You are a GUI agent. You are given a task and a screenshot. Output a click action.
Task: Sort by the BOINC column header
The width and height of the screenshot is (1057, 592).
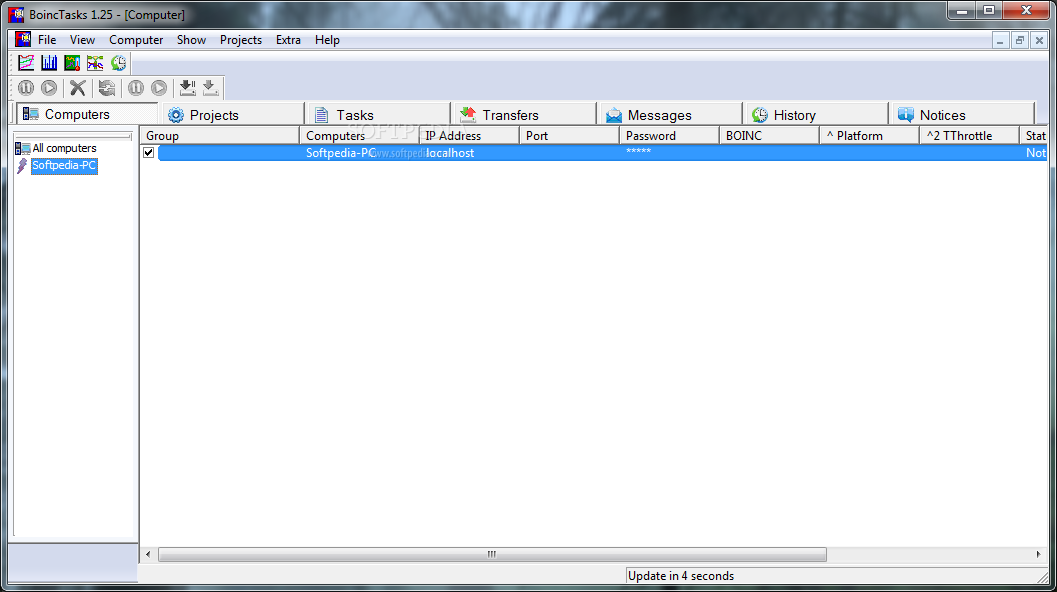[770, 136]
